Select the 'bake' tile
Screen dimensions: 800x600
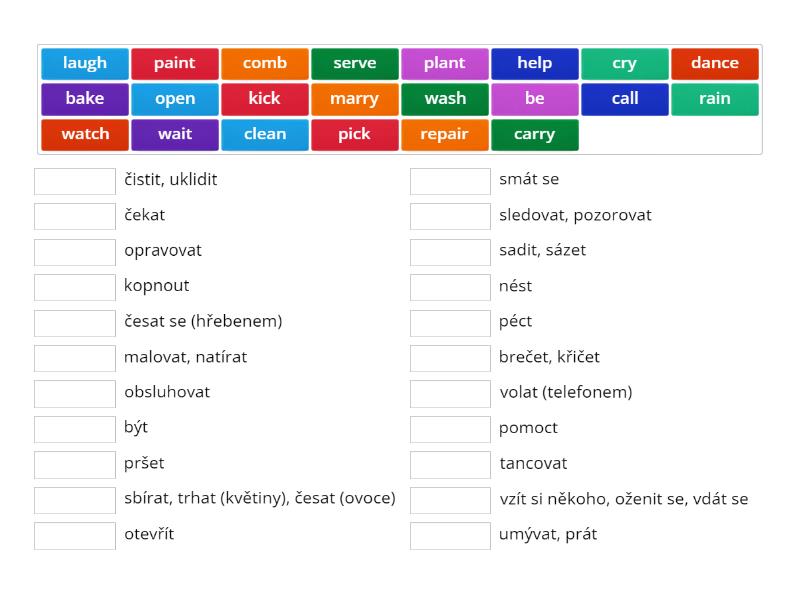(85, 98)
